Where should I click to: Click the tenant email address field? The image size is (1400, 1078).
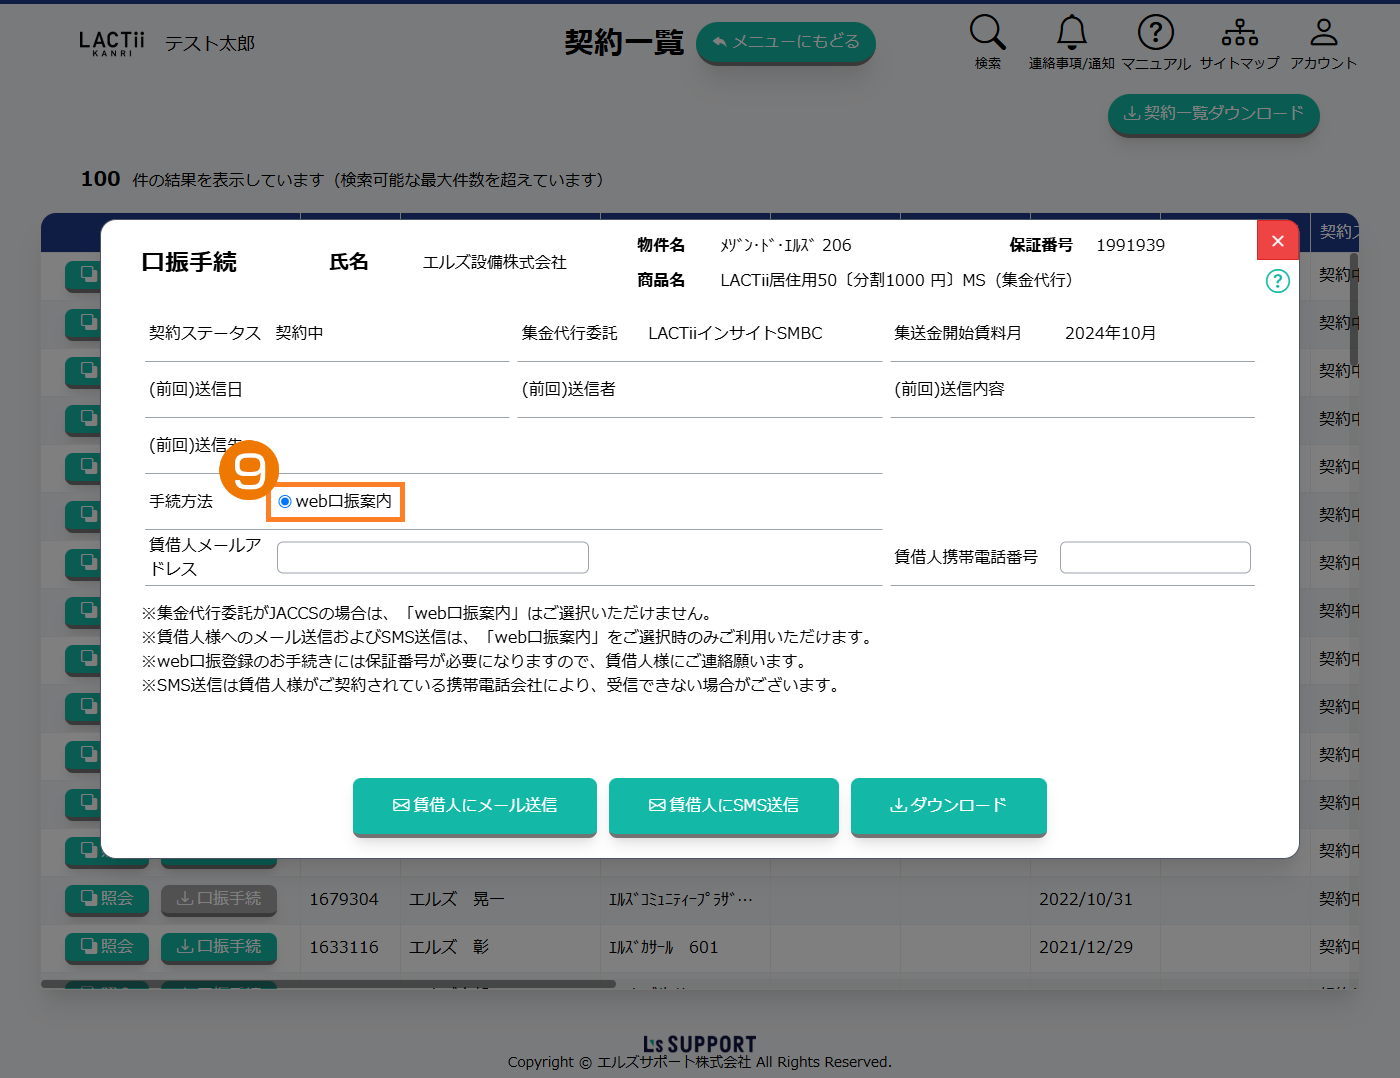(432, 558)
